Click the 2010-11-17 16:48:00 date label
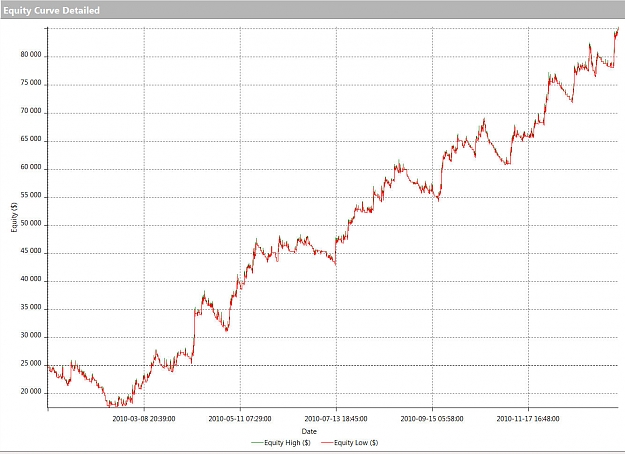This screenshot has height=454, width=625. point(528,419)
